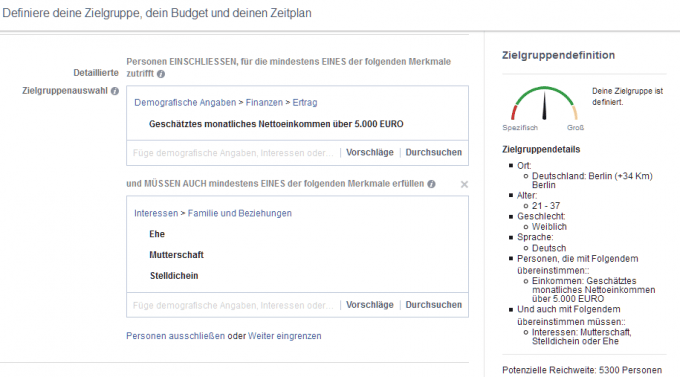Screen dimensions: 680x377
Task: Click info icon after 'Merkmale erfüllen'
Action: click(x=431, y=184)
